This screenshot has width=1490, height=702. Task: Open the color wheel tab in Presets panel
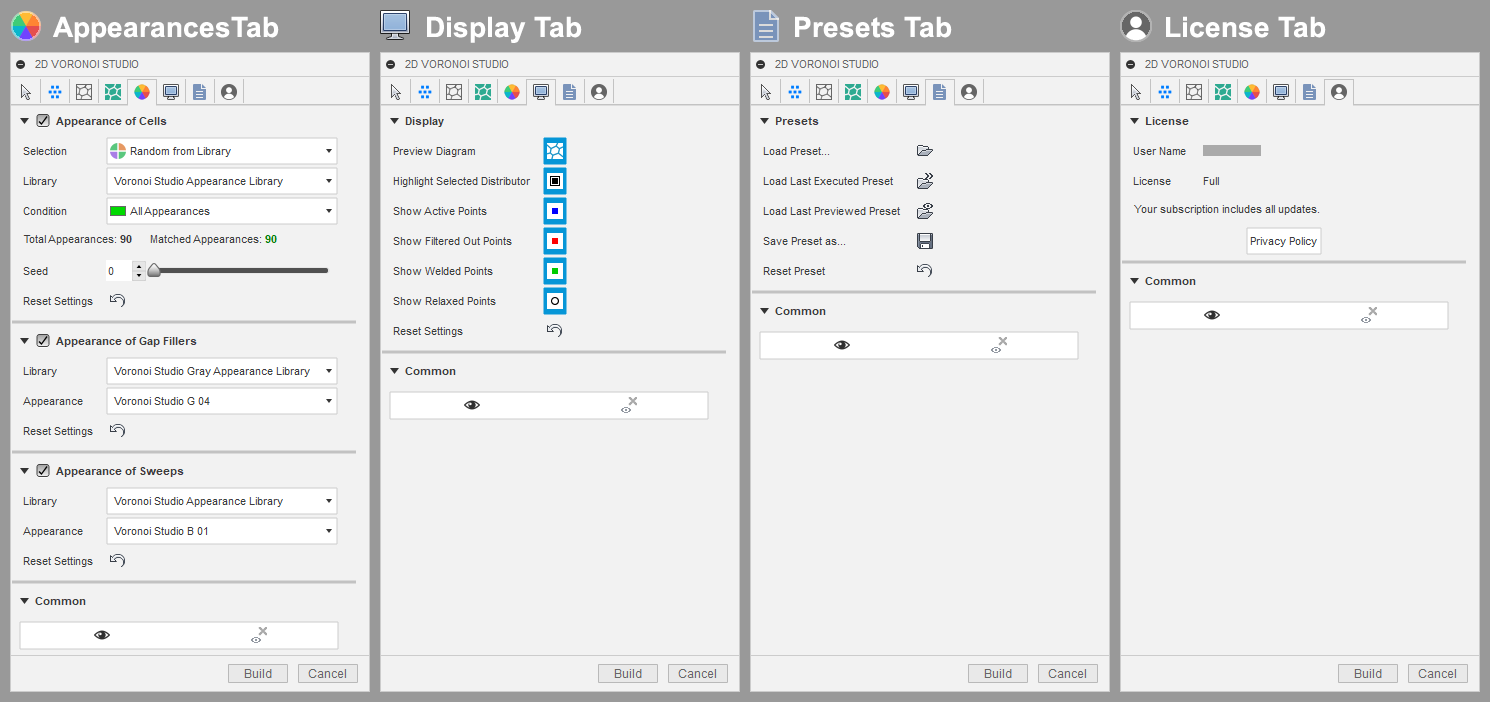click(x=882, y=92)
